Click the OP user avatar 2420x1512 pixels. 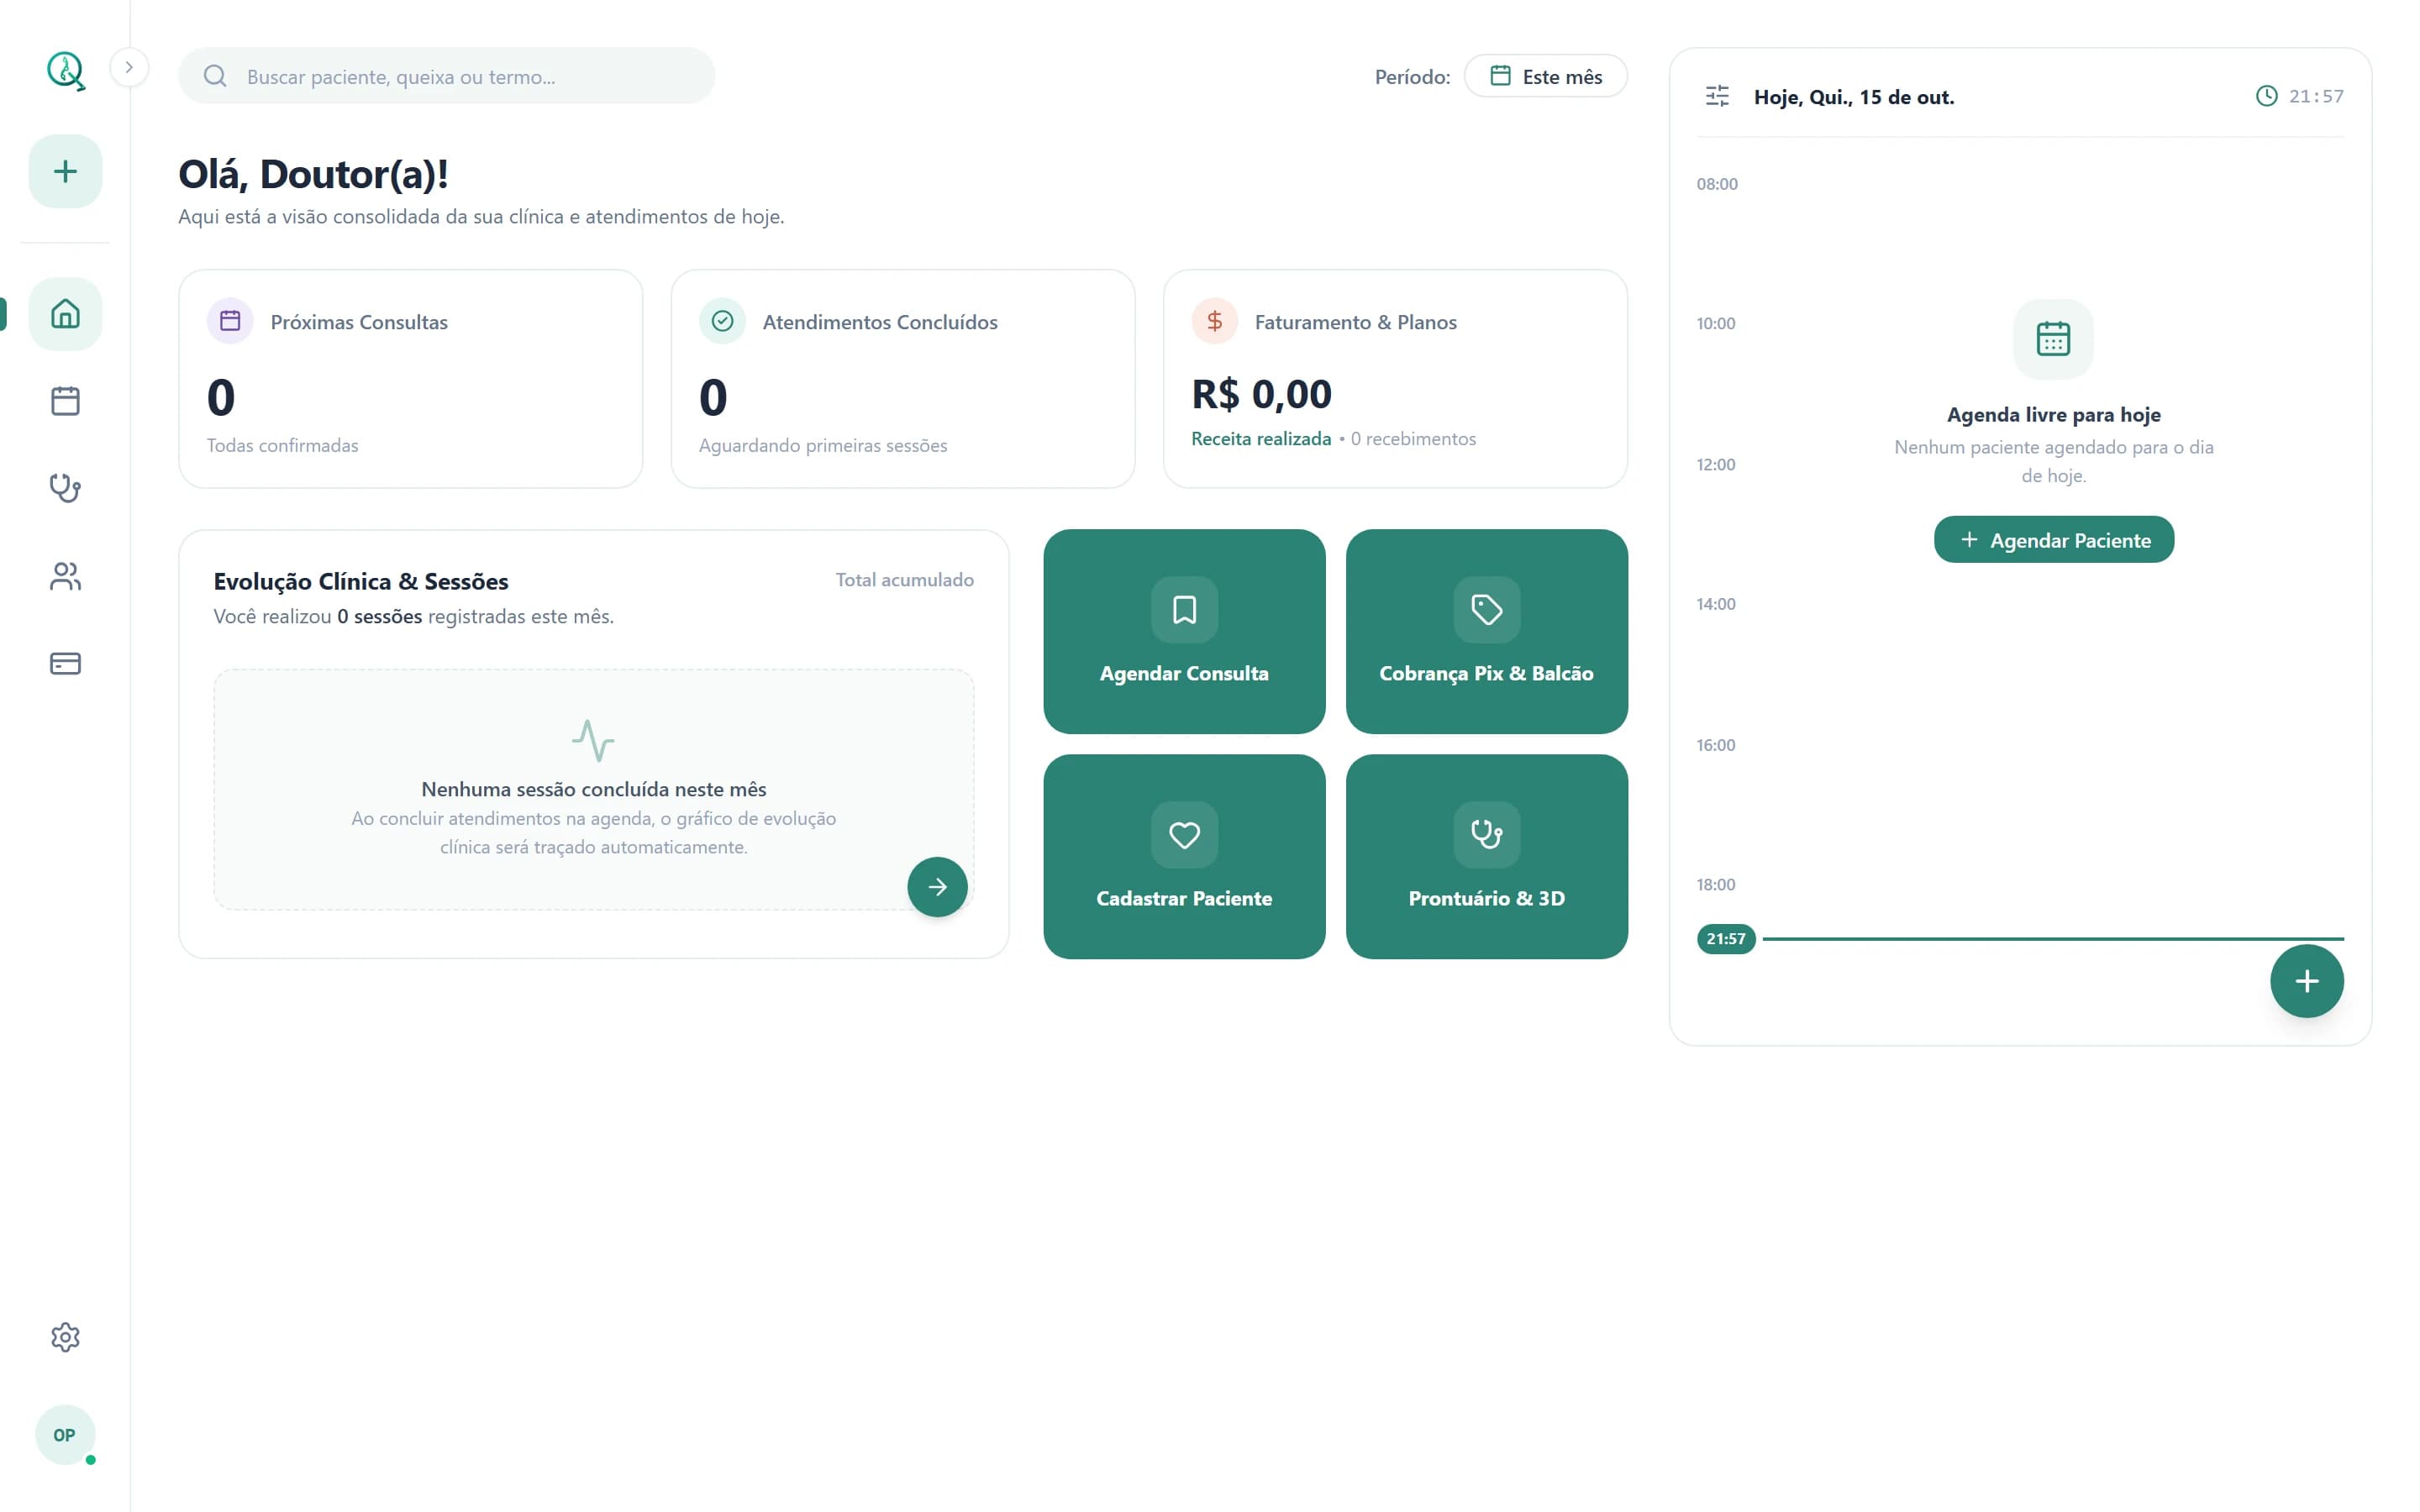[65, 1435]
